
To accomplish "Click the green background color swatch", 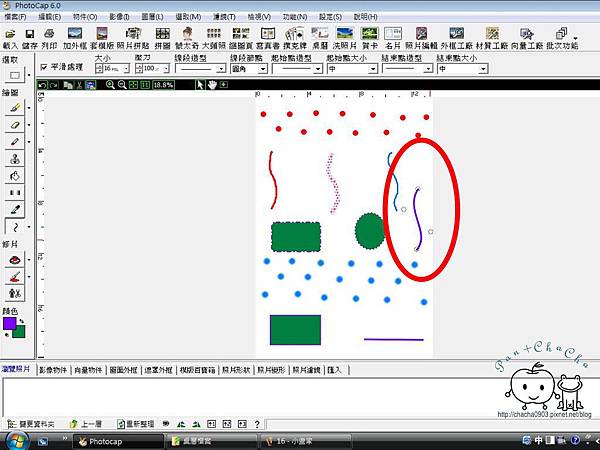I will pos(20,333).
